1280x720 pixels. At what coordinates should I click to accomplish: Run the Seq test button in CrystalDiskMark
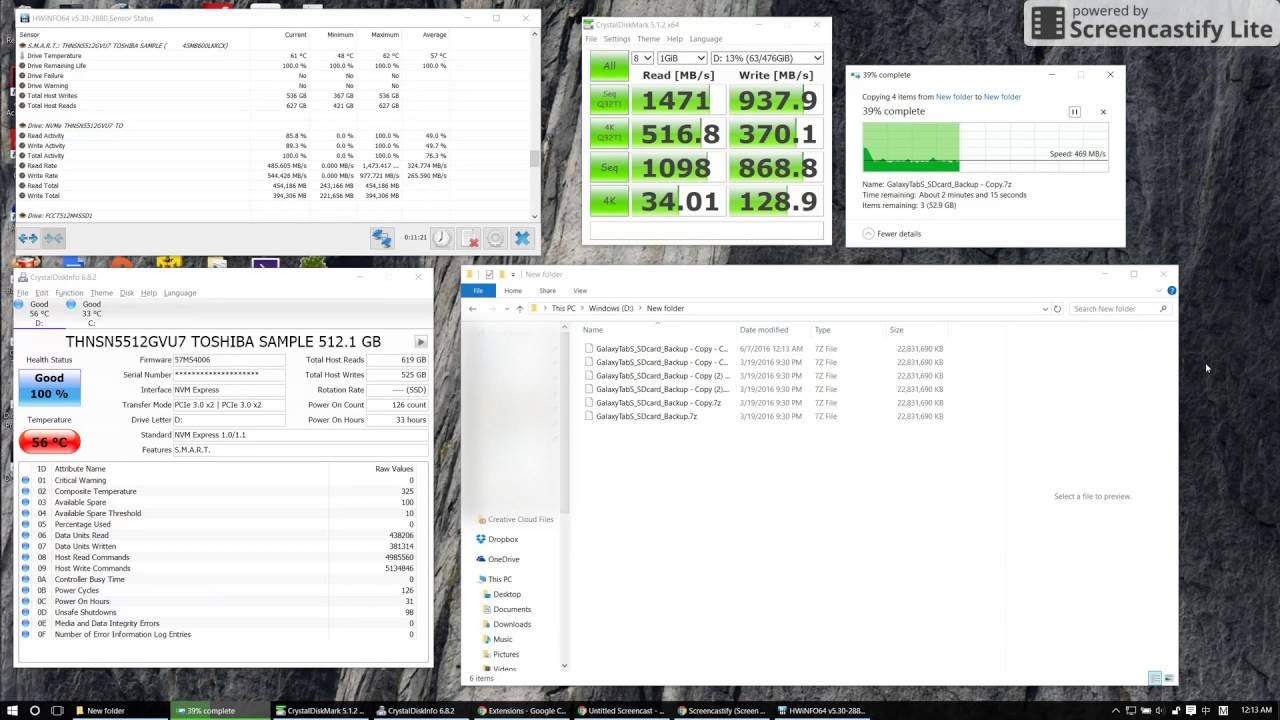point(609,167)
